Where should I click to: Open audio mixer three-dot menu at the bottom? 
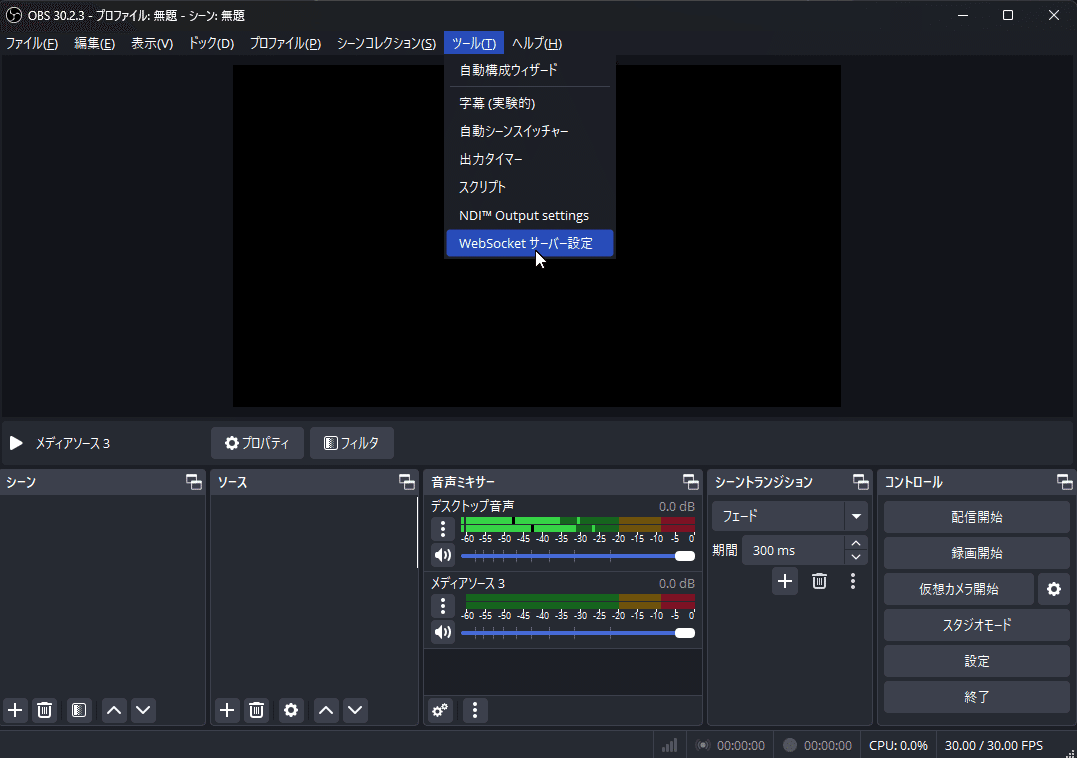[x=475, y=710]
